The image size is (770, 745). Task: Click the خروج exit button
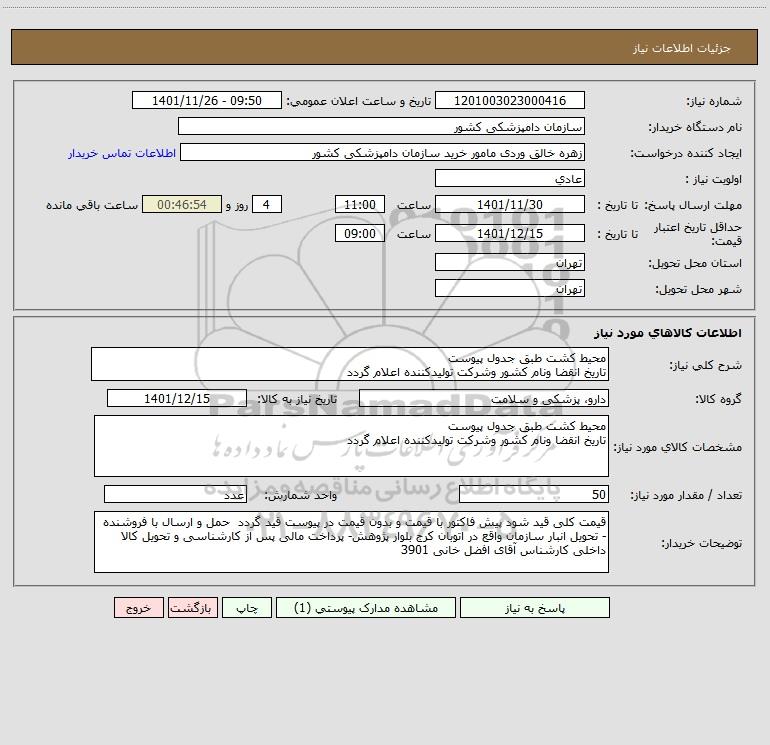pos(138,608)
